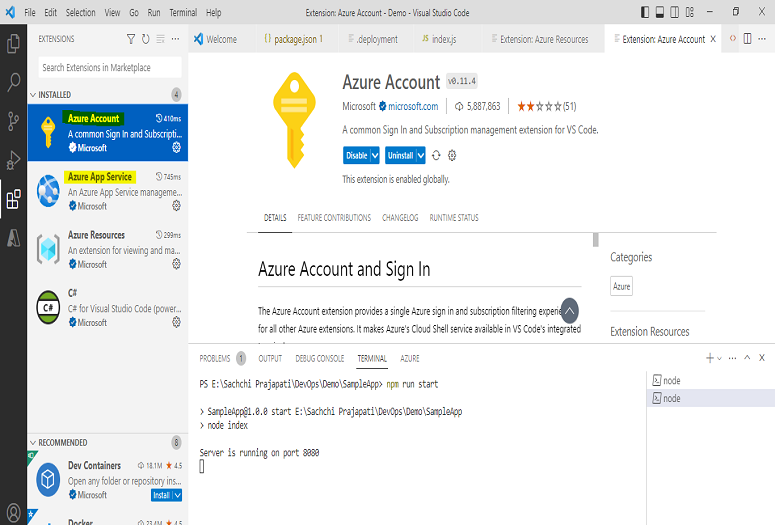Switch to OUTPUT panel tab
The width and height of the screenshot is (775, 525).
(270, 358)
